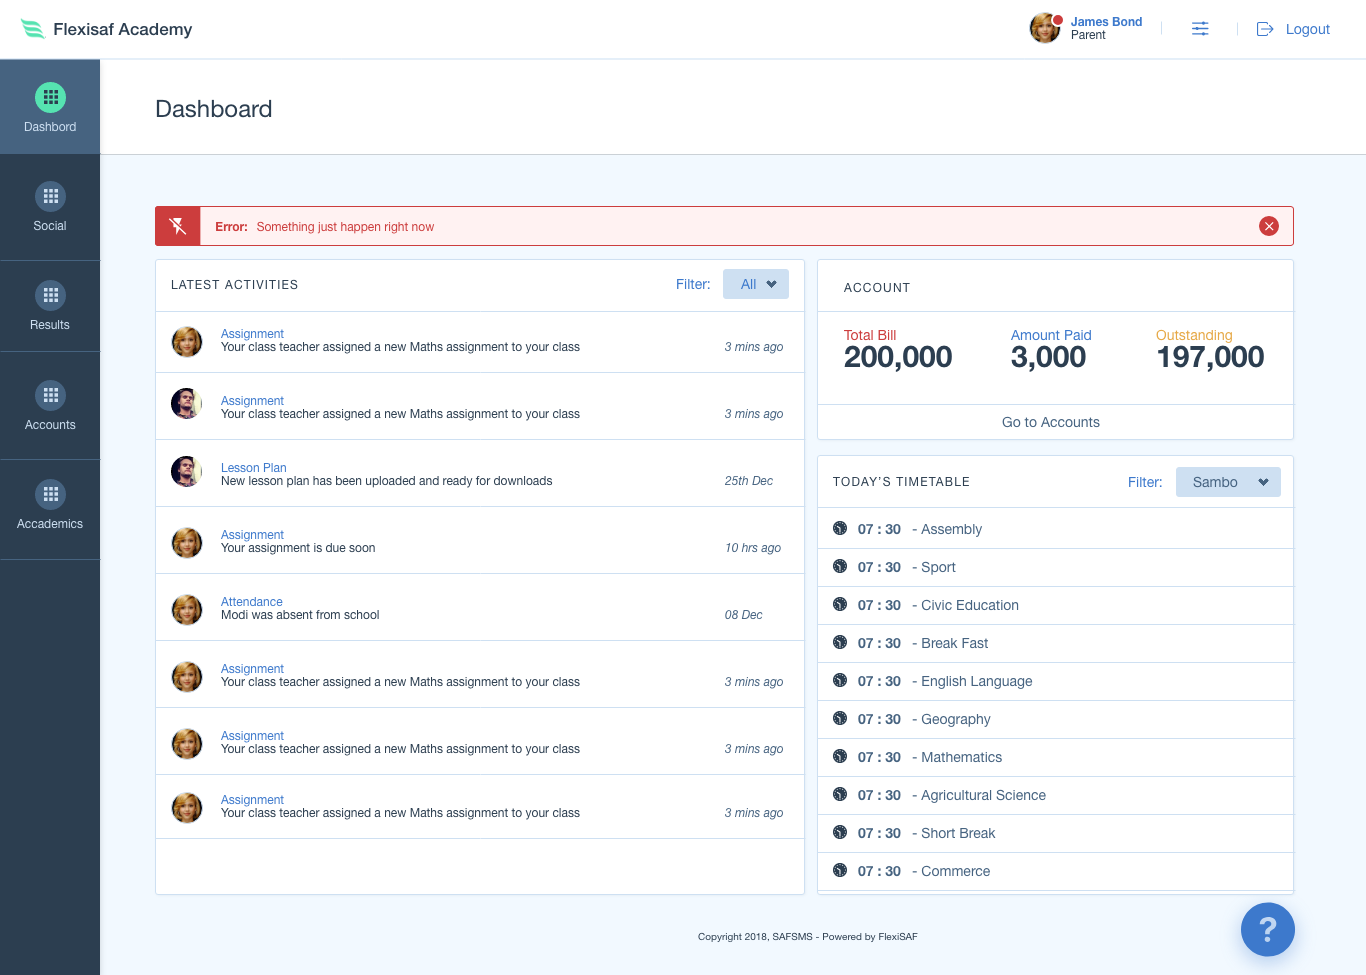Click the Social grid icon in sidebar
This screenshot has height=975, width=1366.
coord(50,196)
